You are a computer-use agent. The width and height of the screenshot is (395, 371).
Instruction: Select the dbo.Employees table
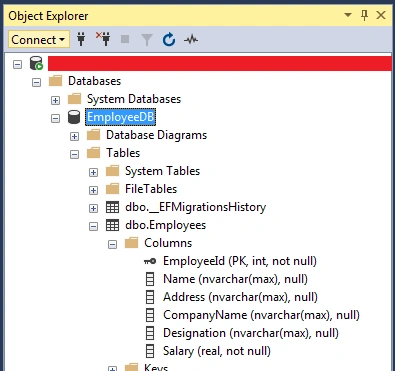tap(165, 225)
